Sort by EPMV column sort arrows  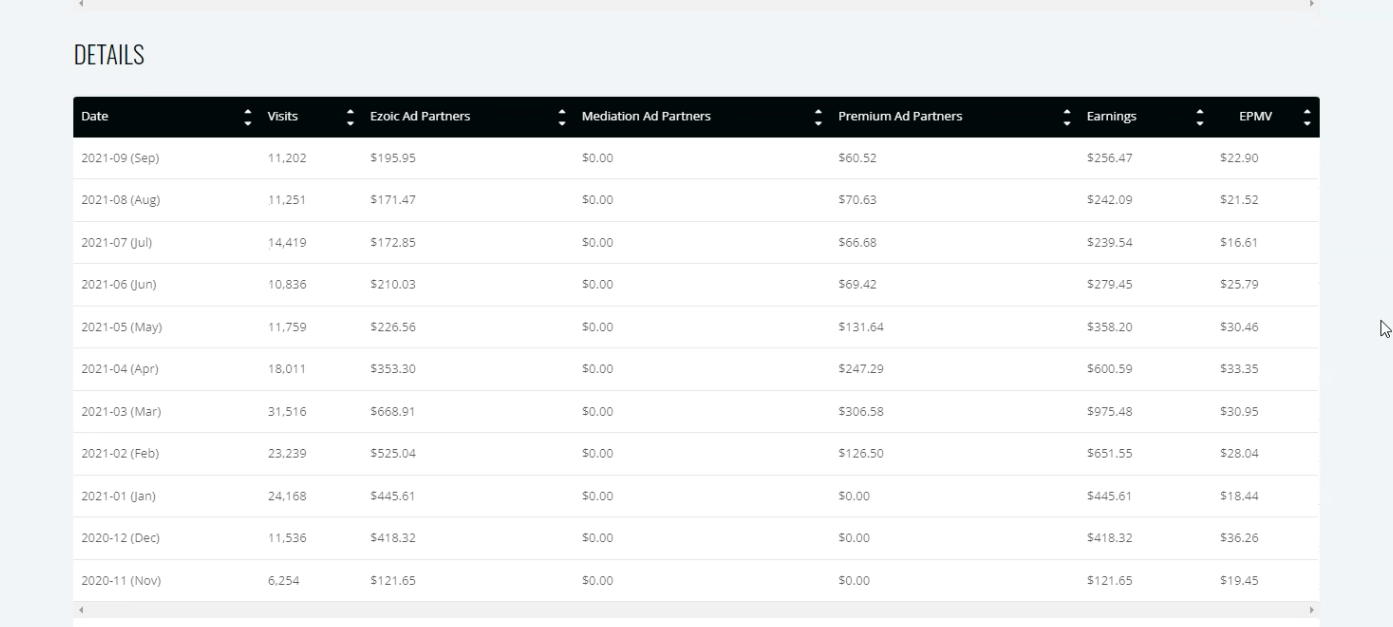[x=1307, y=117]
